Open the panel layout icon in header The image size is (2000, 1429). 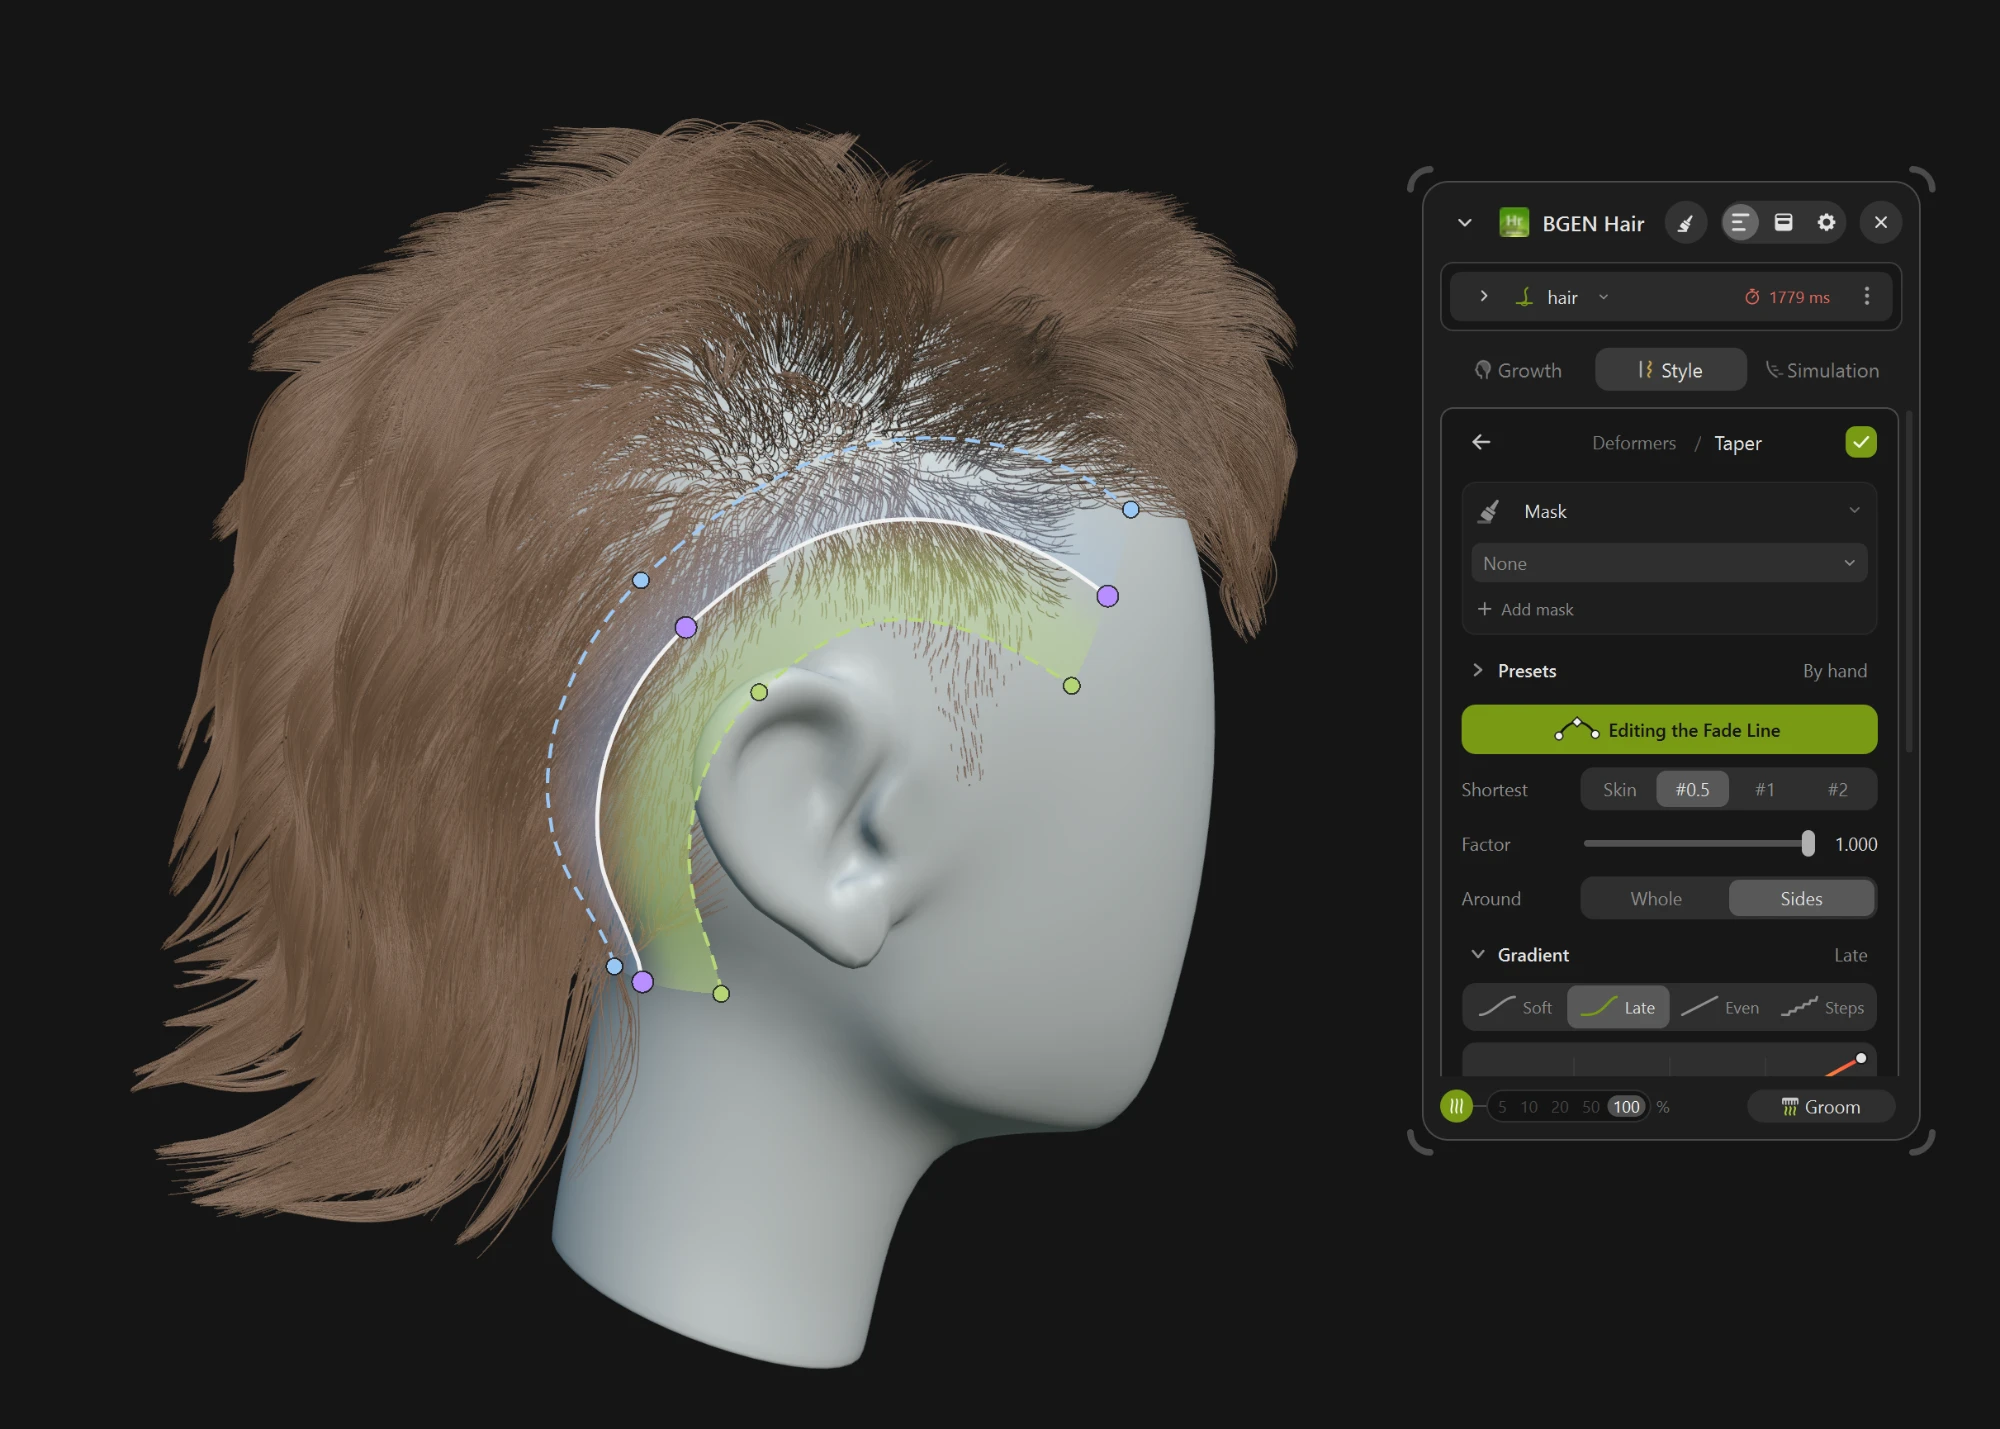pos(1783,222)
